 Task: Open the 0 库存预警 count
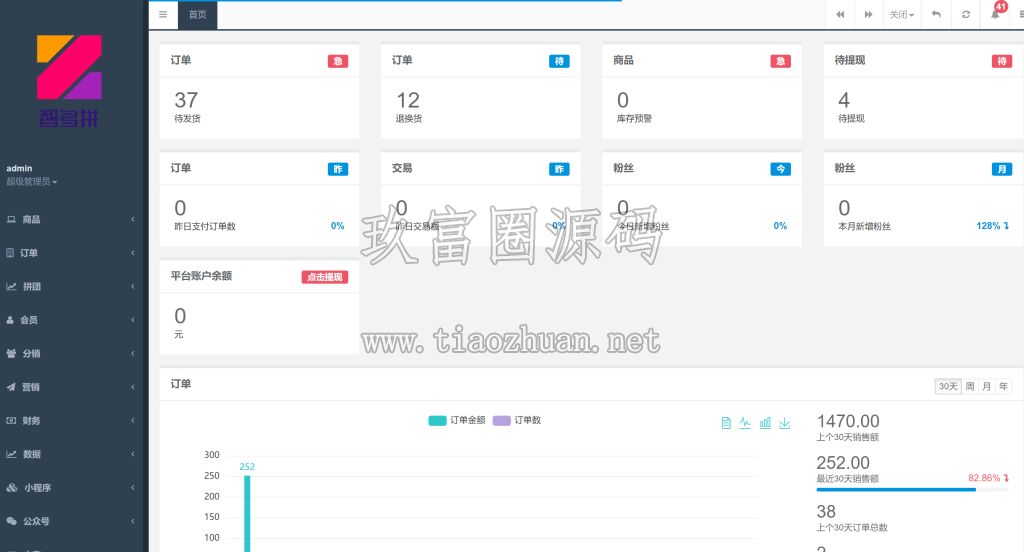click(623, 101)
